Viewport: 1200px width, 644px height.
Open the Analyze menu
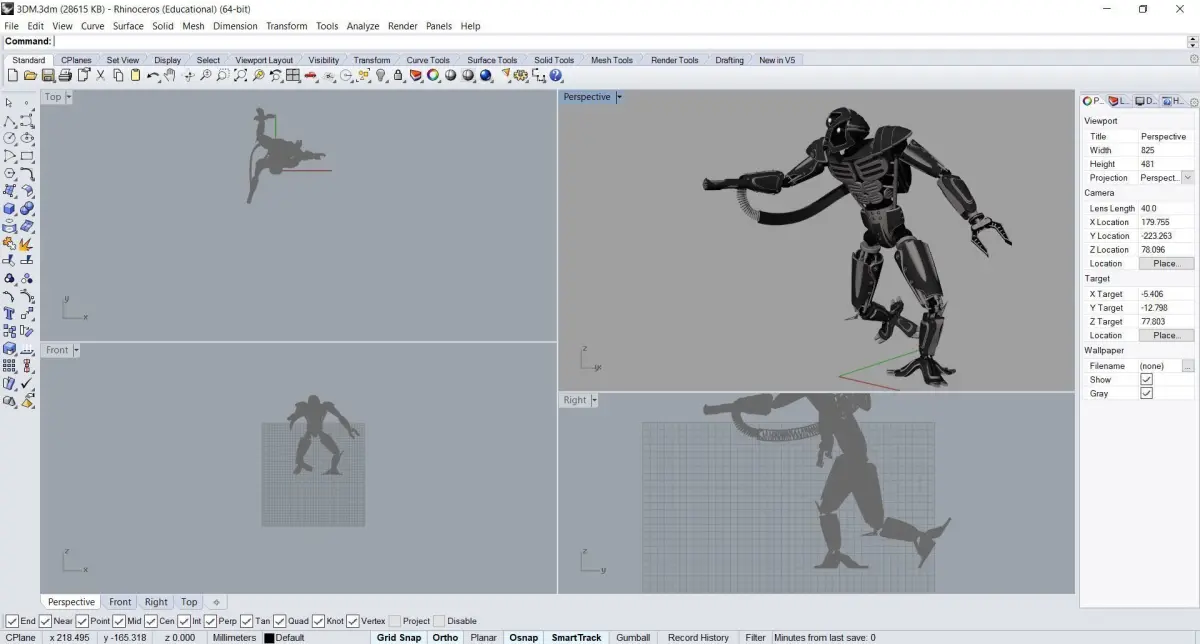point(362,26)
